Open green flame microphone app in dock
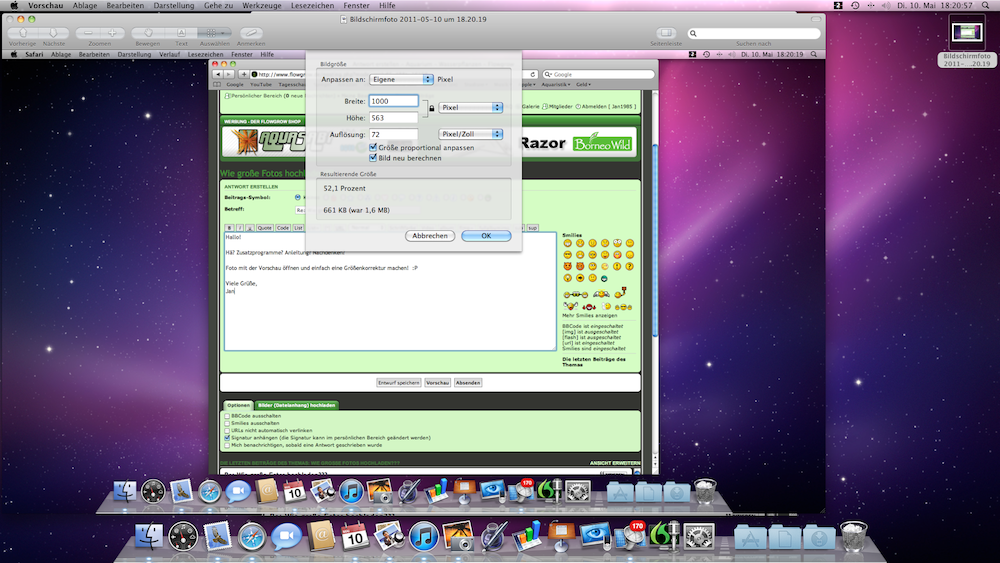Image resolution: width=1000 pixels, height=563 pixels. 665,536
